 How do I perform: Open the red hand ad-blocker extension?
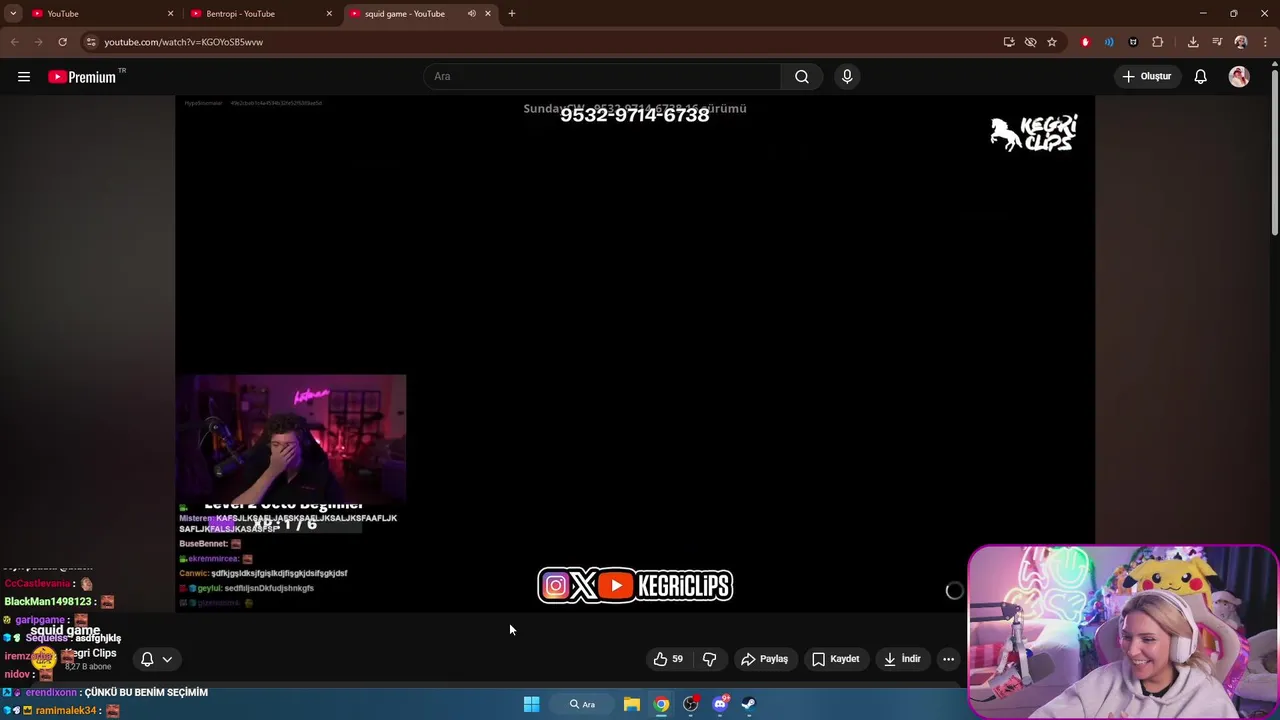pos(1085,42)
